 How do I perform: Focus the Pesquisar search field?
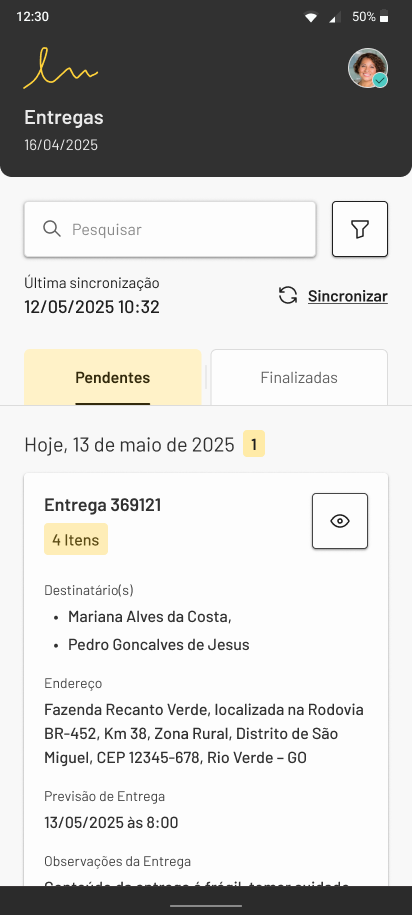[x=170, y=229]
